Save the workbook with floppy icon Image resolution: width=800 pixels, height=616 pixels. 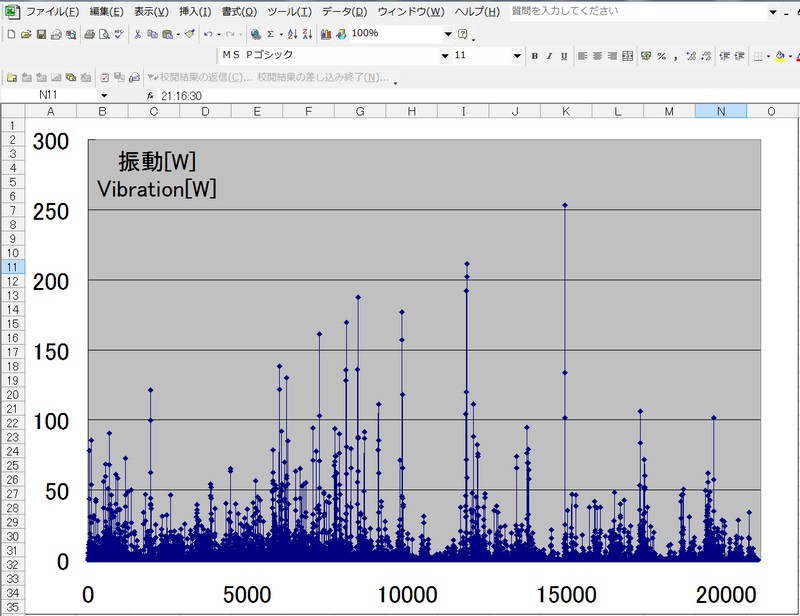[x=41, y=34]
